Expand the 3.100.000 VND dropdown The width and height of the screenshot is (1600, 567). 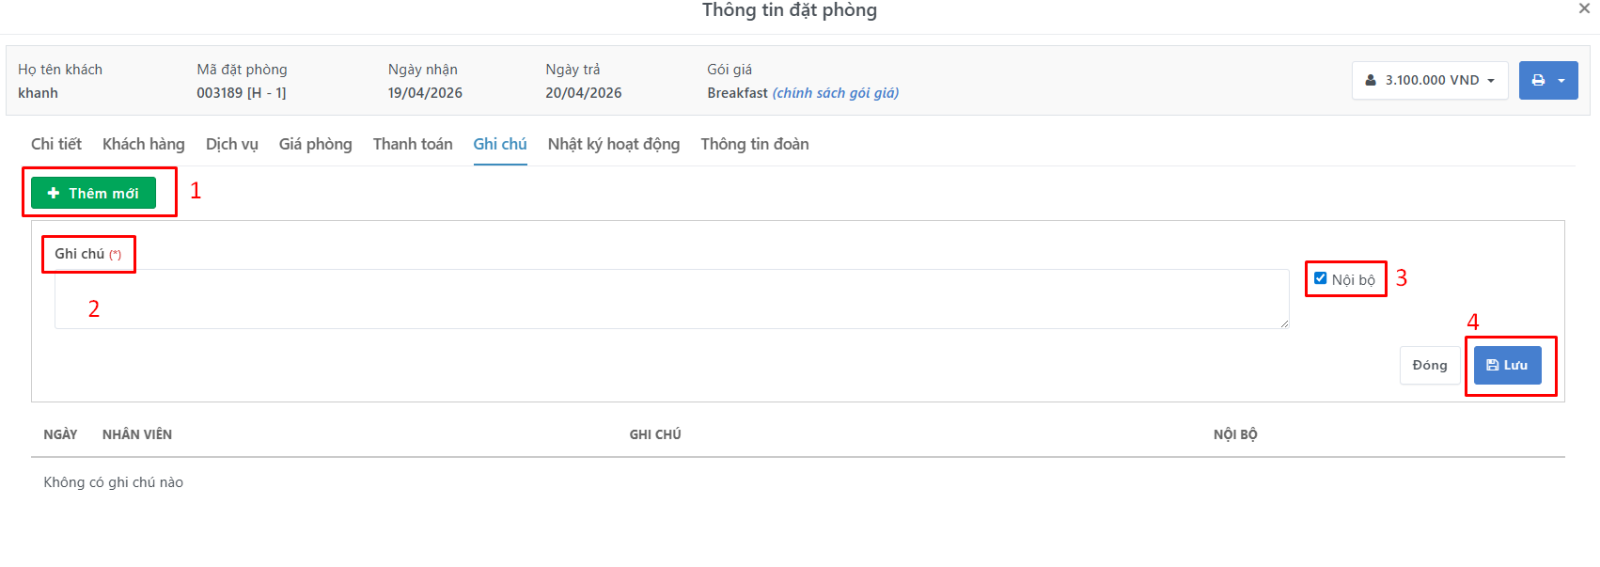click(x=1430, y=80)
